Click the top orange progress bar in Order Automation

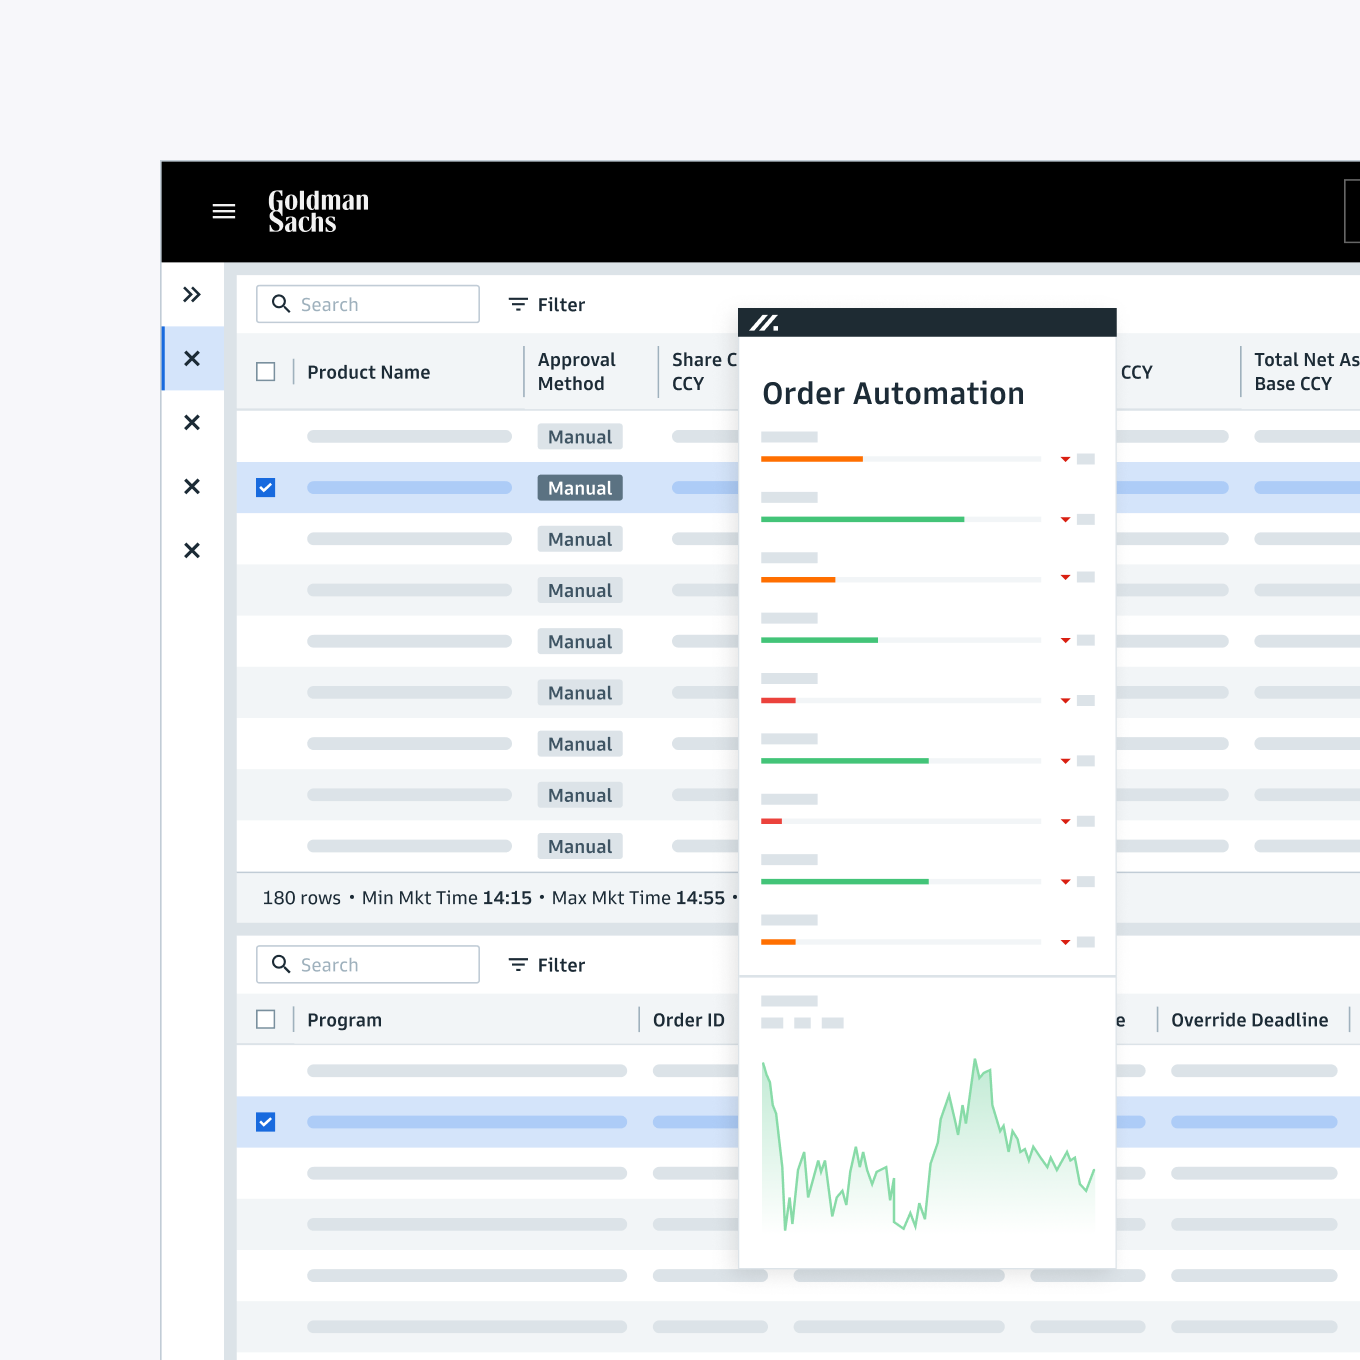(x=811, y=459)
